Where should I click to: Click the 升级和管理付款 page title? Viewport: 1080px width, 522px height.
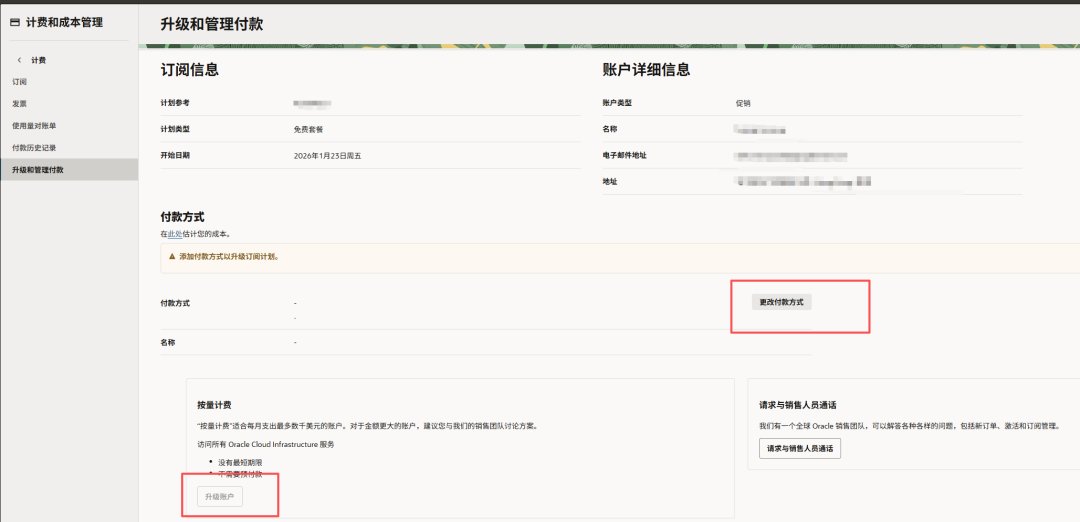(x=211, y=24)
